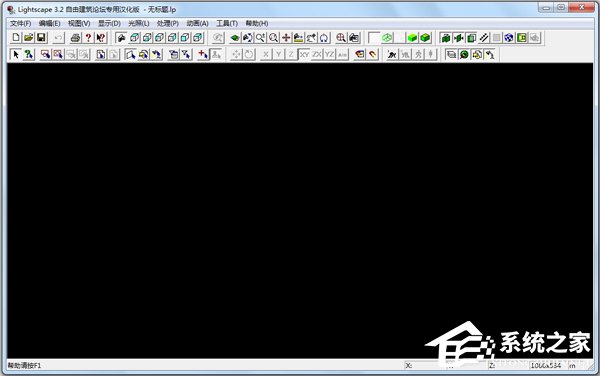Expand the 处理(P) menu
600x376 pixels.
click(x=168, y=23)
